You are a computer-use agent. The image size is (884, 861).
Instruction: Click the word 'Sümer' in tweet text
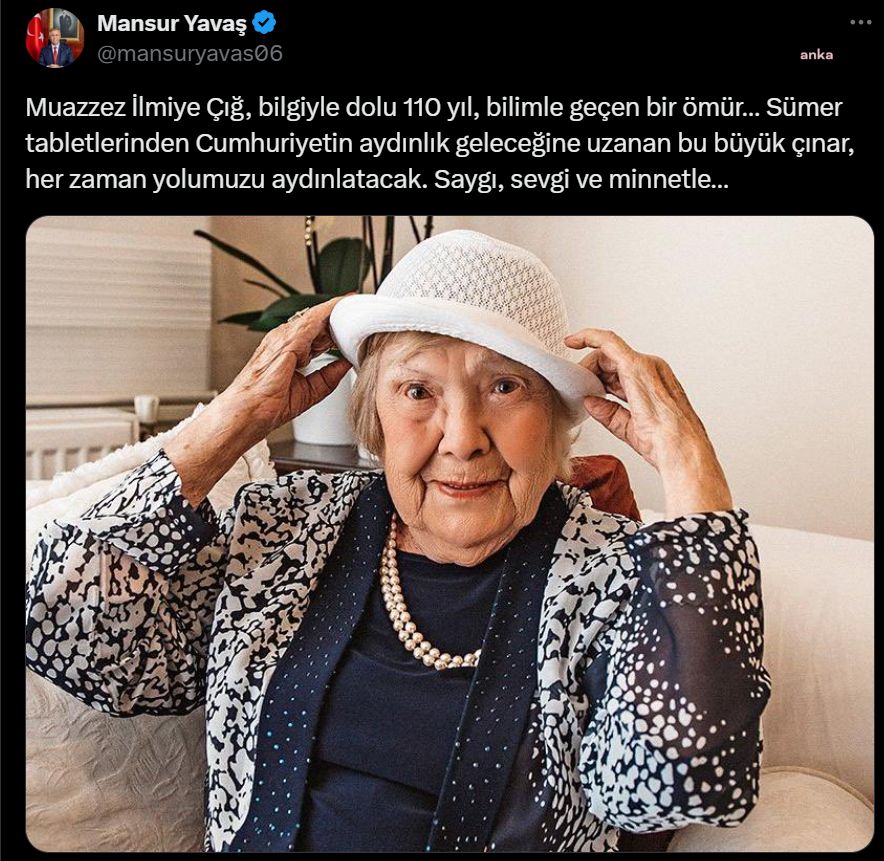[804, 108]
